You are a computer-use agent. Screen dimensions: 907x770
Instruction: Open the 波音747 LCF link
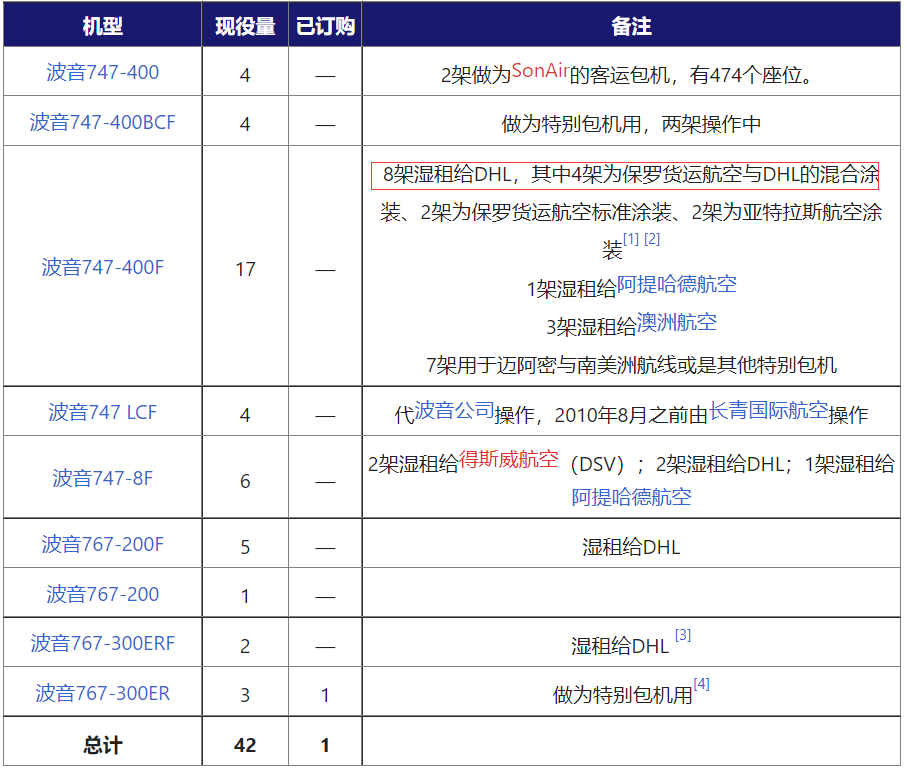coord(102,412)
